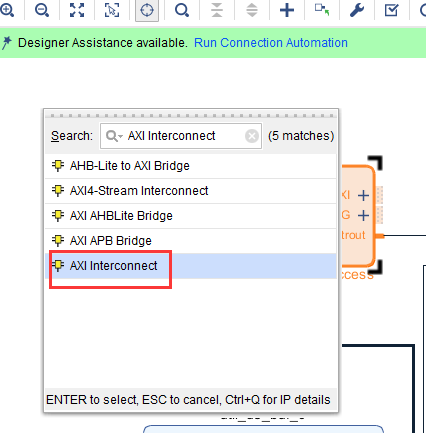
Task: Open the wrench Customize Block icon
Action: click(357, 10)
